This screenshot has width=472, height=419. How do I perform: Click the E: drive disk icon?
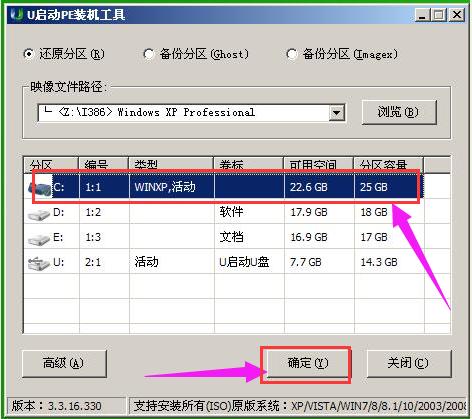pyautogui.click(x=39, y=239)
